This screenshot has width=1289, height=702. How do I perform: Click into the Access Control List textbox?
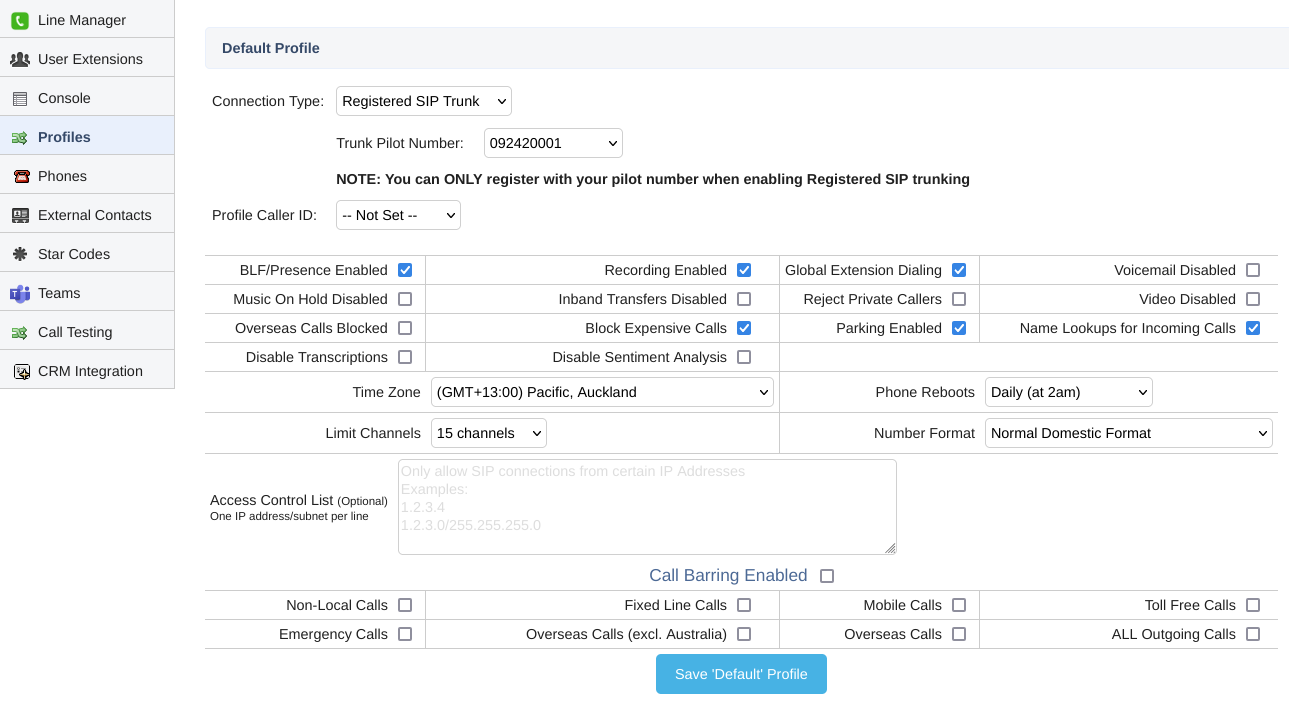646,506
